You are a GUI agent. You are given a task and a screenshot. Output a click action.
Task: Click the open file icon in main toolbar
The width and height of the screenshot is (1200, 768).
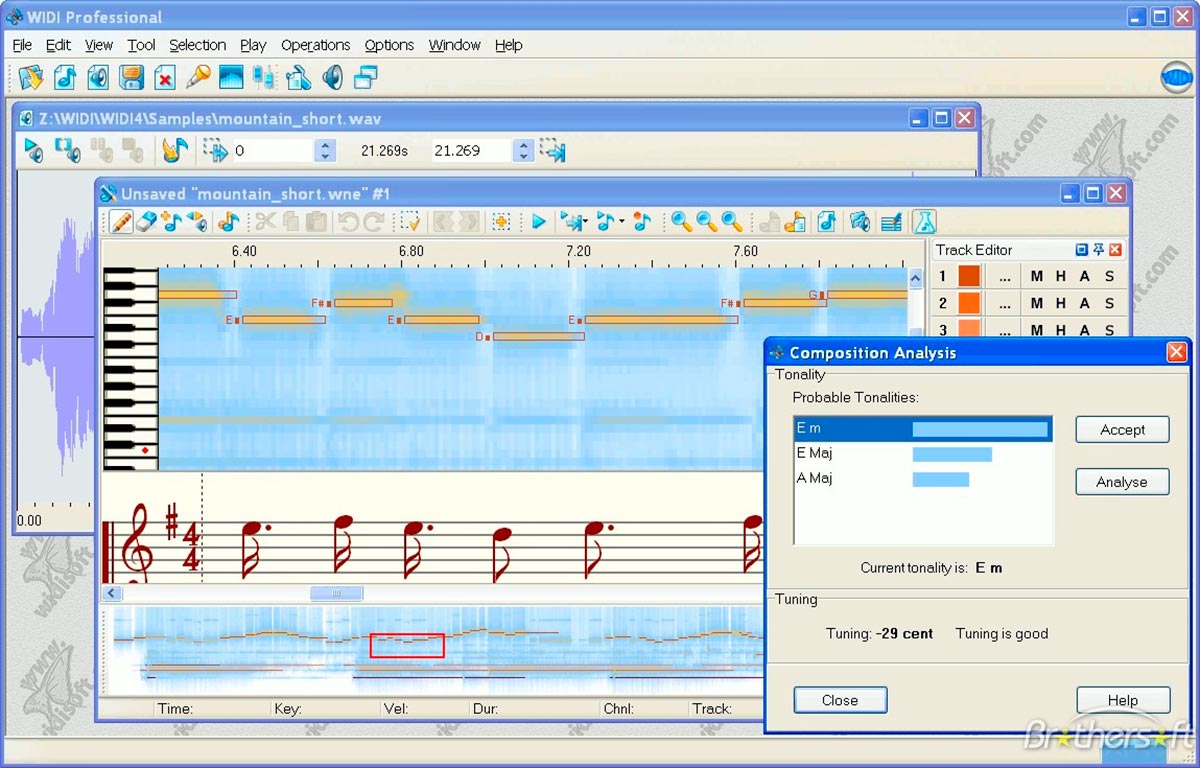31,76
